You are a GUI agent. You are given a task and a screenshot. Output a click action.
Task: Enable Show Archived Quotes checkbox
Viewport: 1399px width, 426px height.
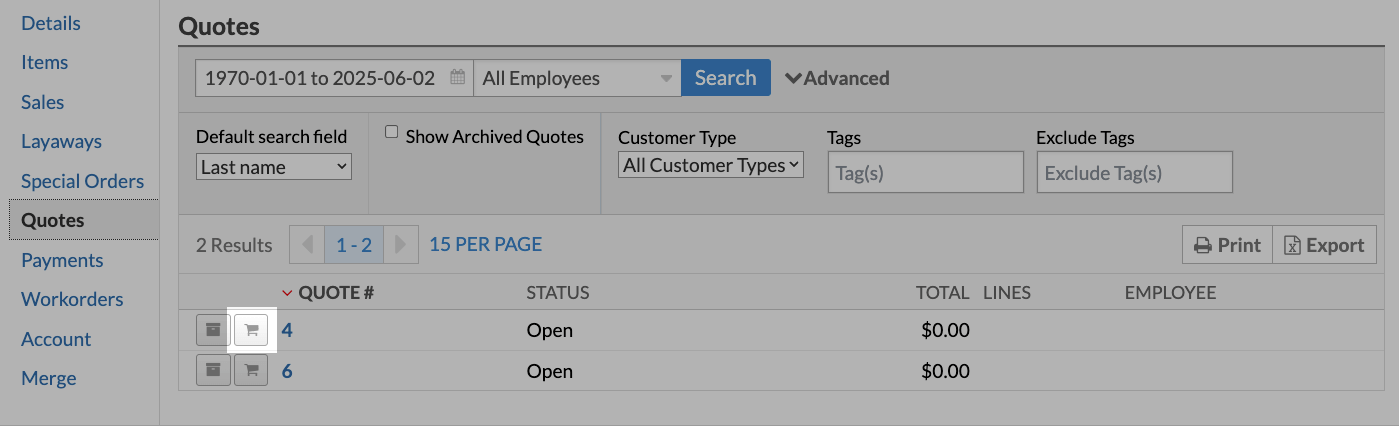[392, 132]
